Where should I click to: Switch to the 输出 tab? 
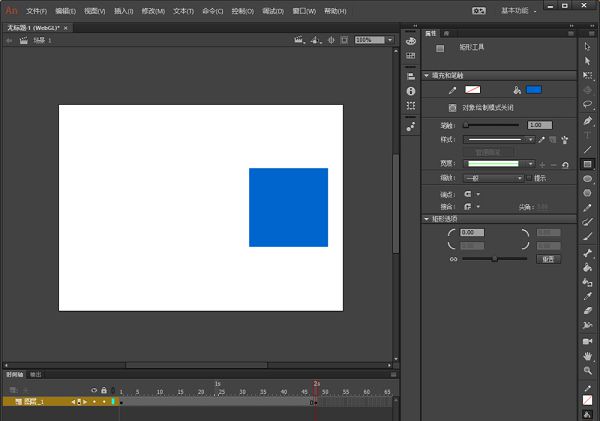(36, 374)
